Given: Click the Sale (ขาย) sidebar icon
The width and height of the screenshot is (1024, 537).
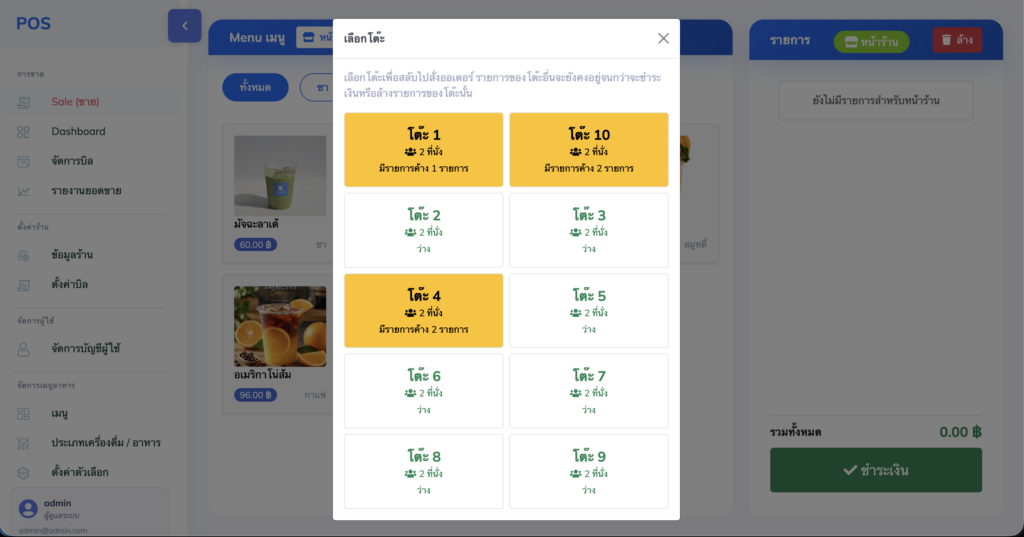Looking at the screenshot, I should point(24,102).
